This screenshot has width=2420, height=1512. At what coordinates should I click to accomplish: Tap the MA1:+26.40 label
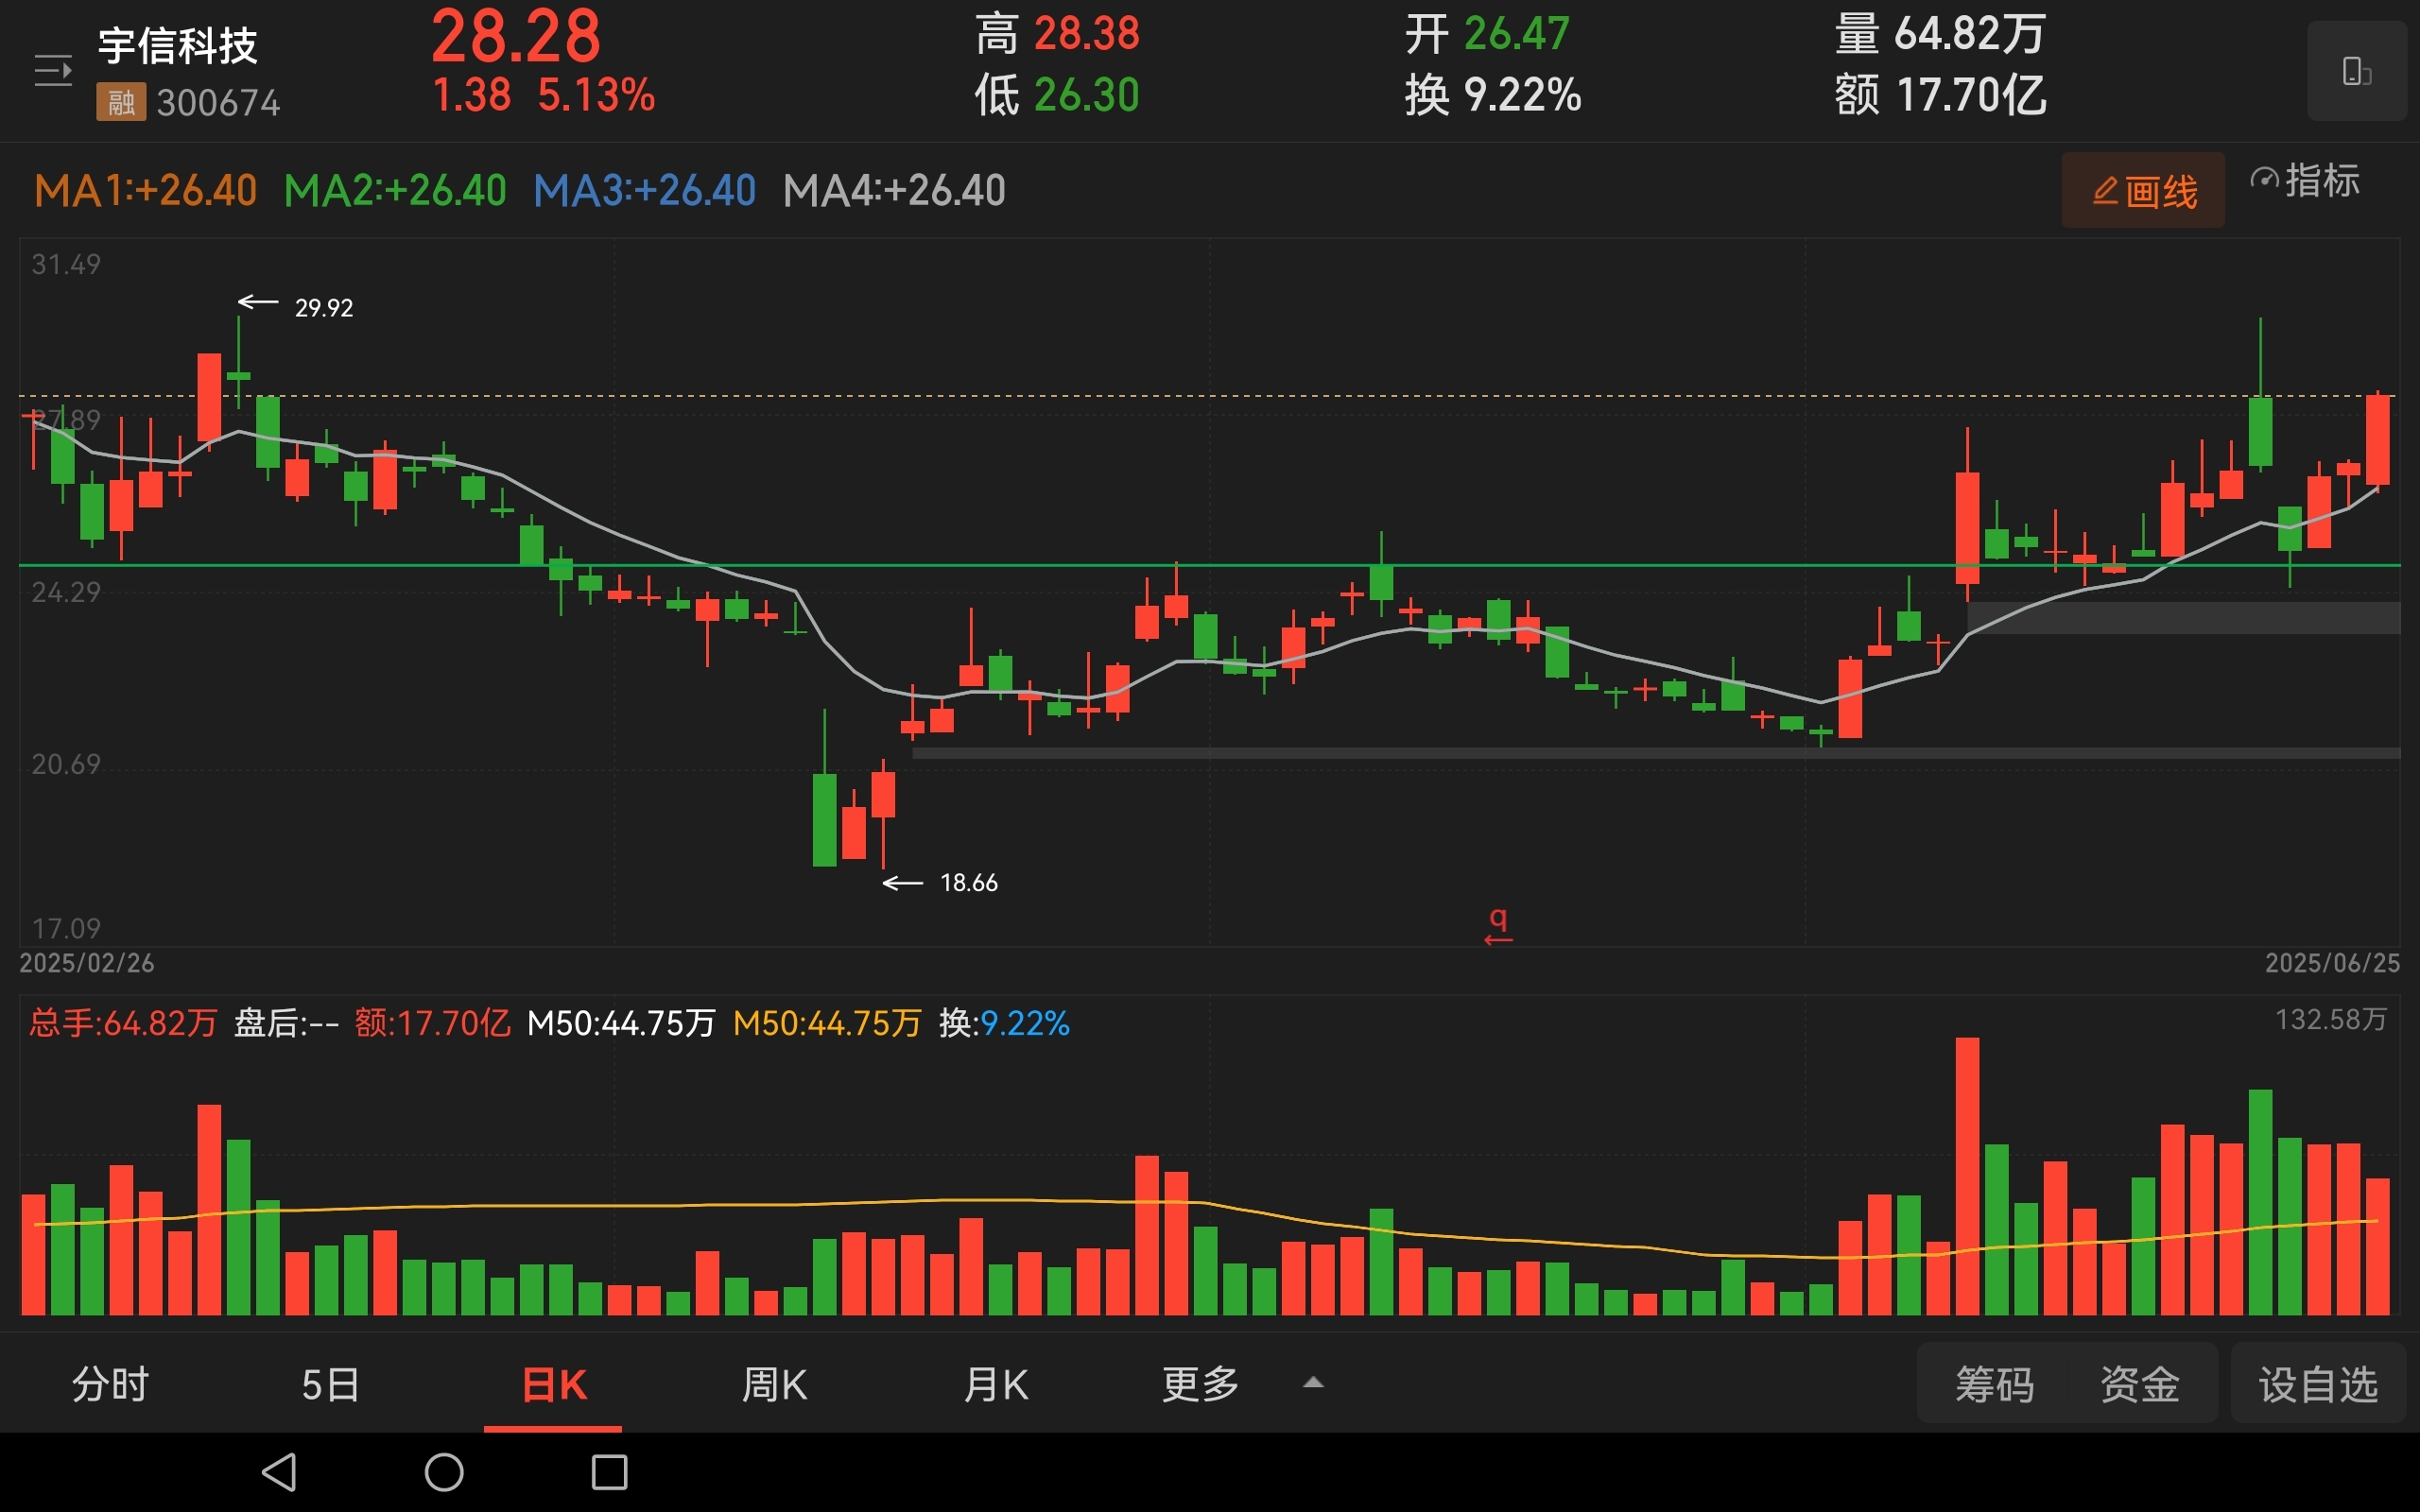pos(145,190)
